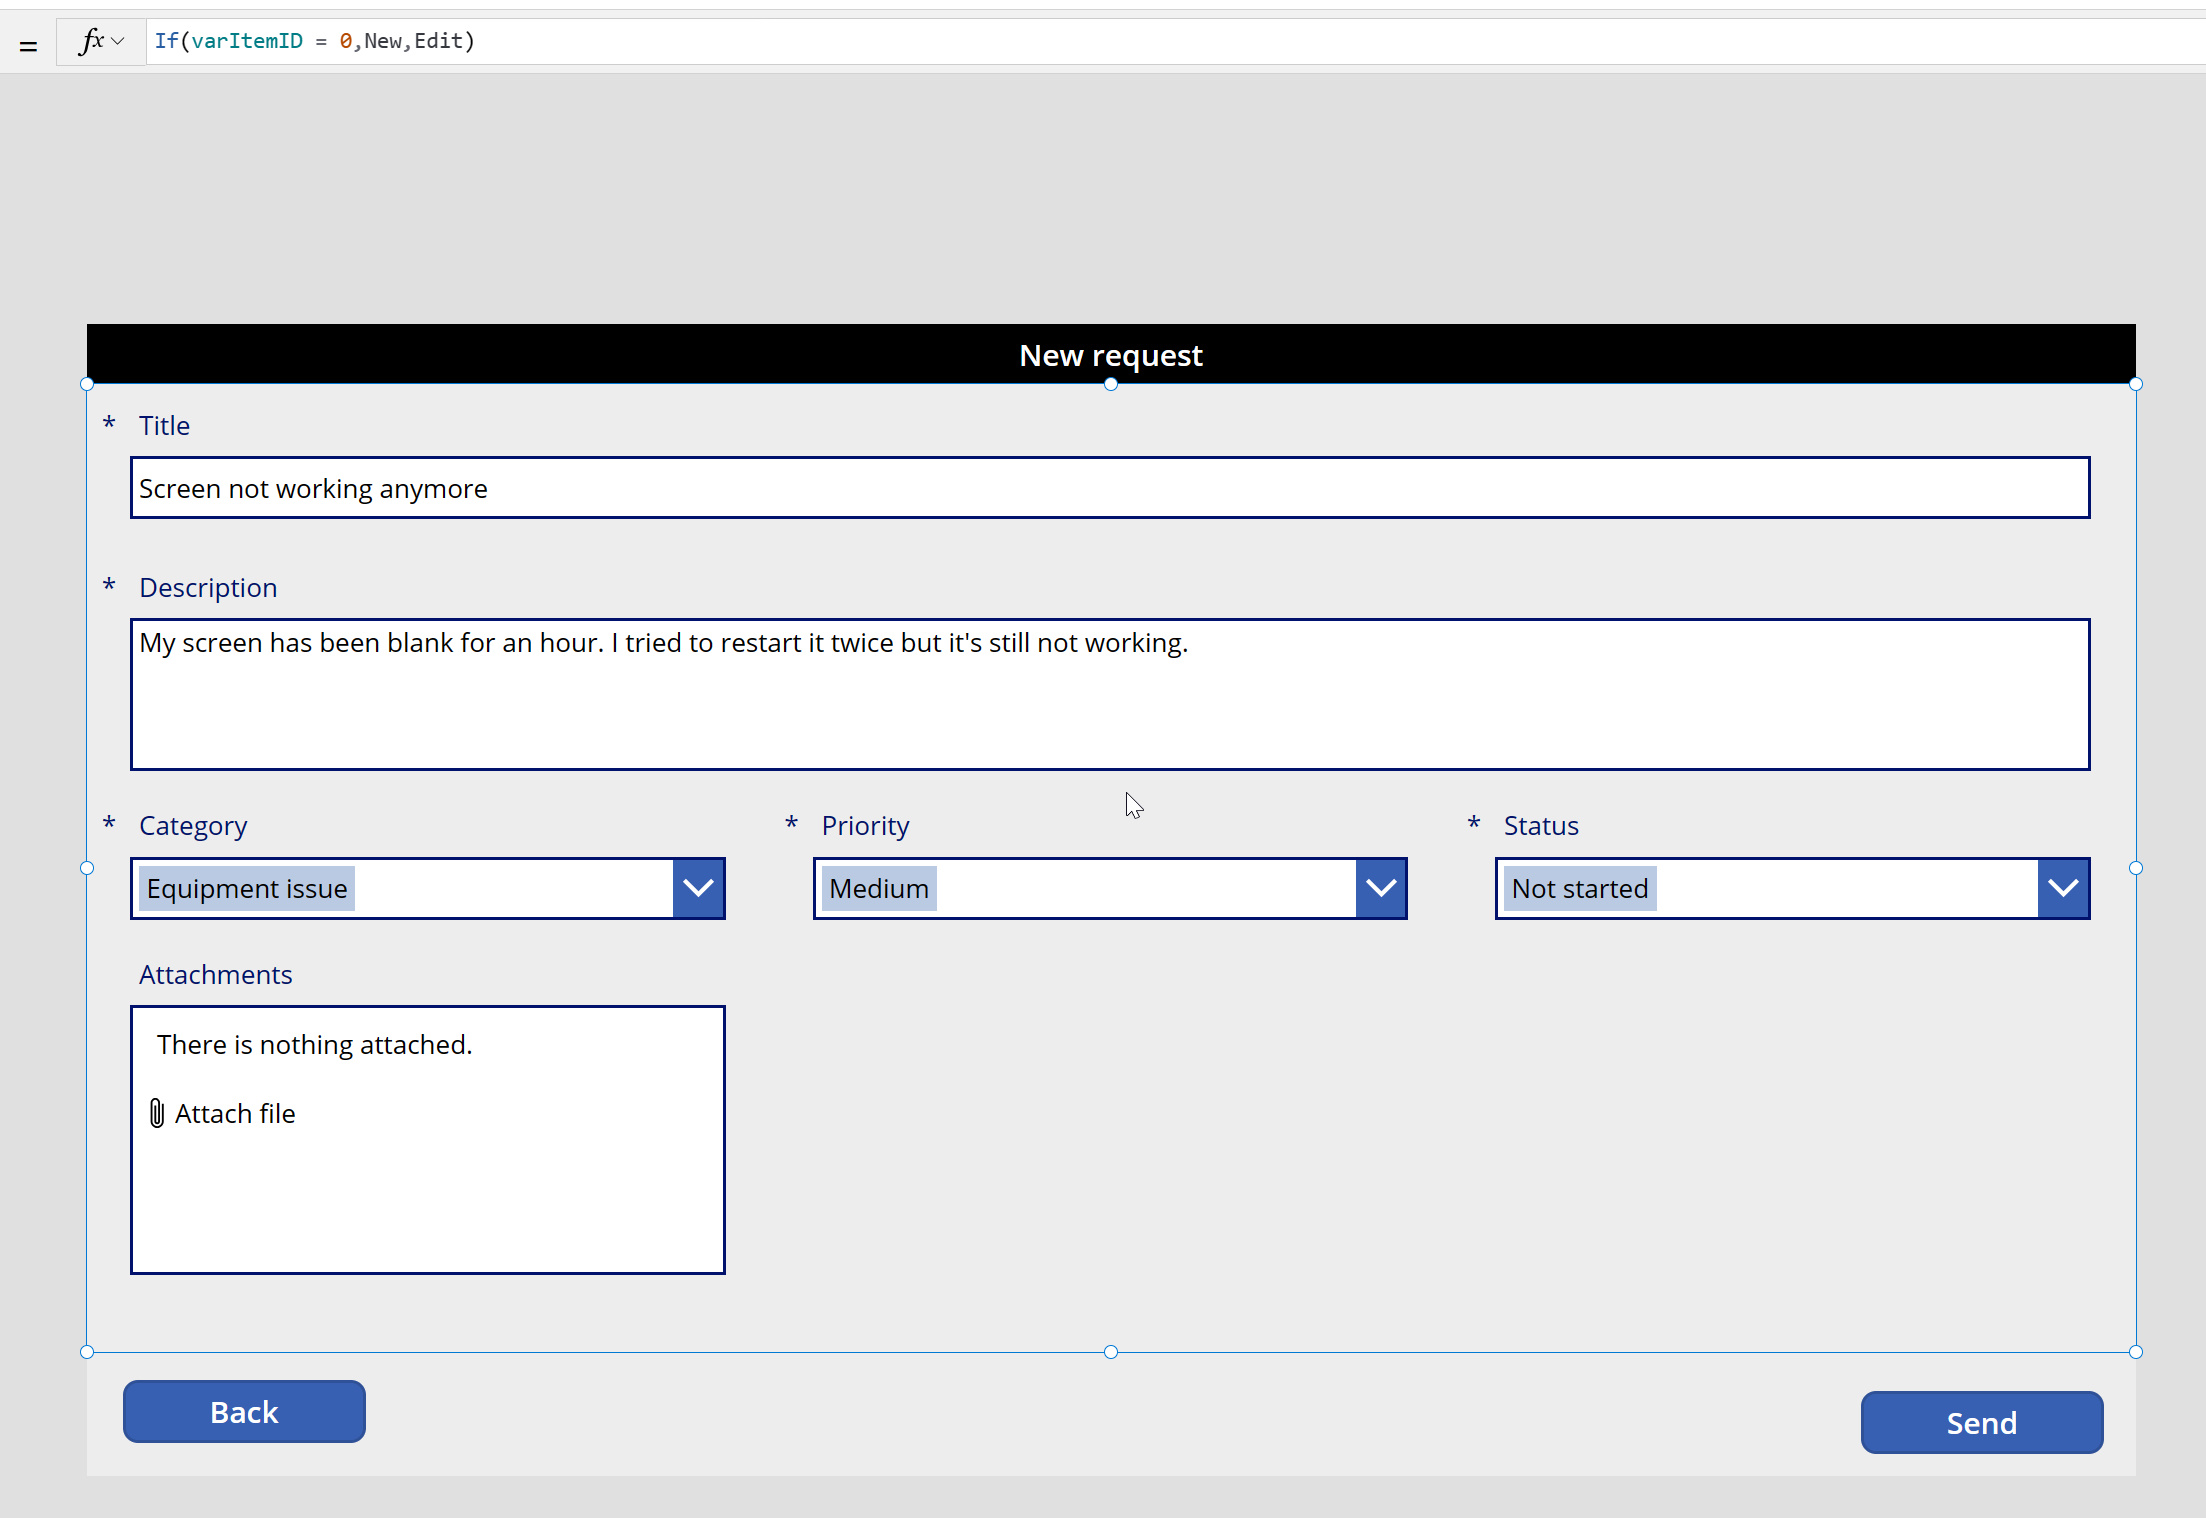Click the bottom-center form resize handle
The image size is (2206, 1518).
[x=1110, y=1352]
